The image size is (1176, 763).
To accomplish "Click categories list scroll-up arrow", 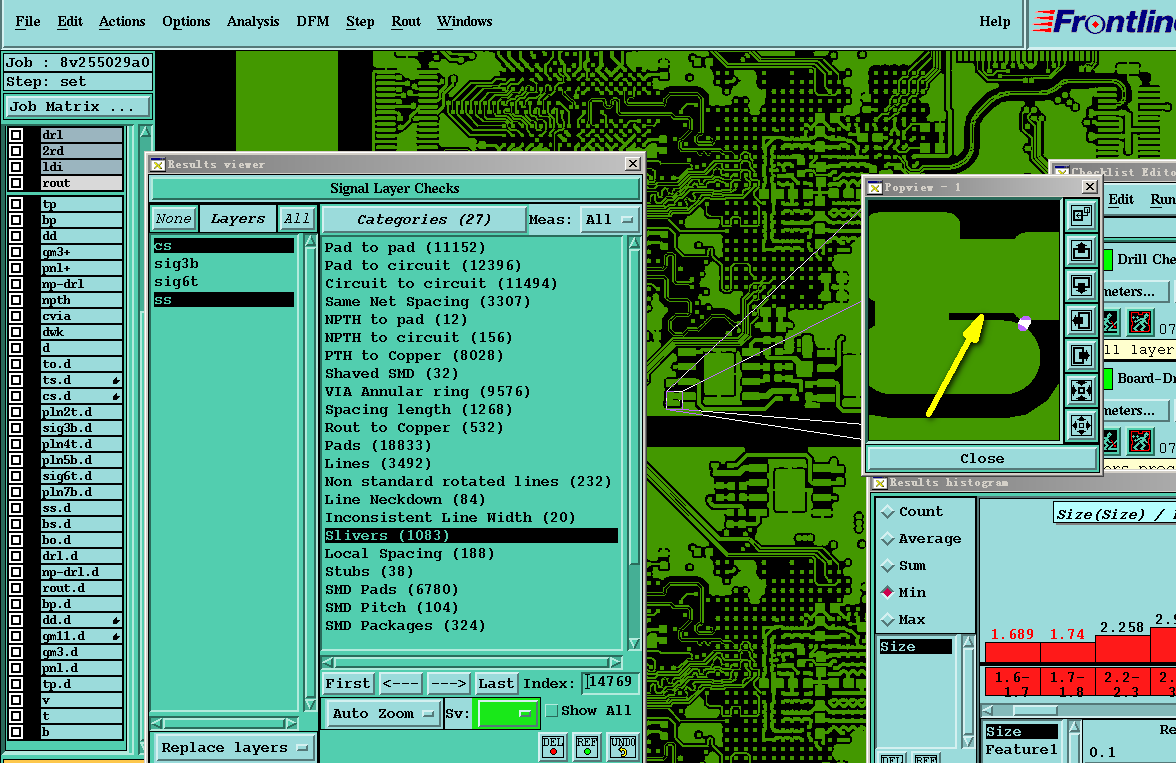I will [x=634, y=243].
